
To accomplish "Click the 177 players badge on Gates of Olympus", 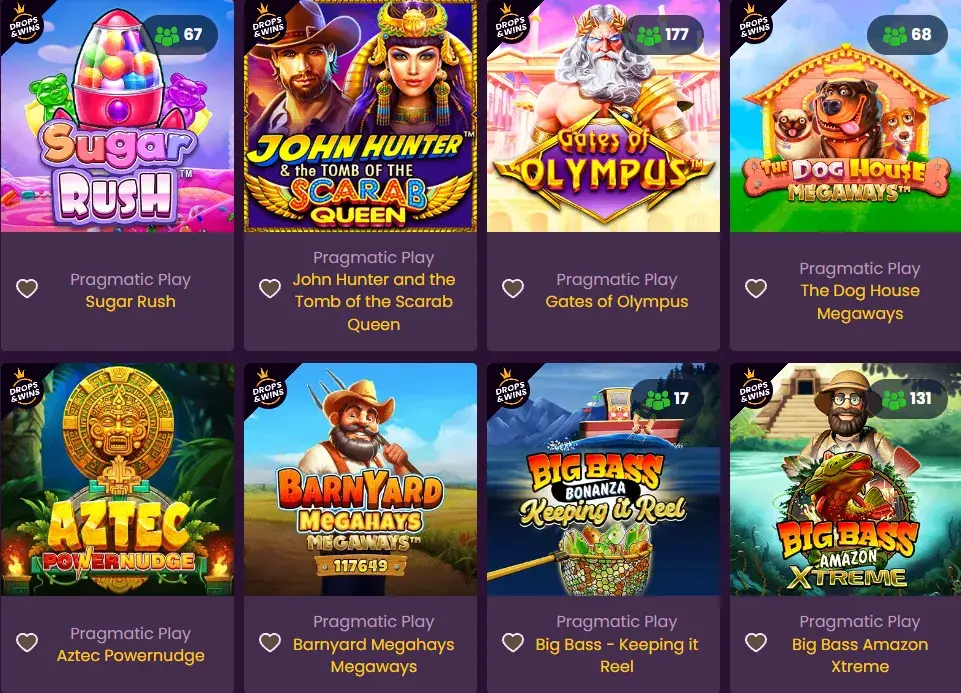I will 664,34.
